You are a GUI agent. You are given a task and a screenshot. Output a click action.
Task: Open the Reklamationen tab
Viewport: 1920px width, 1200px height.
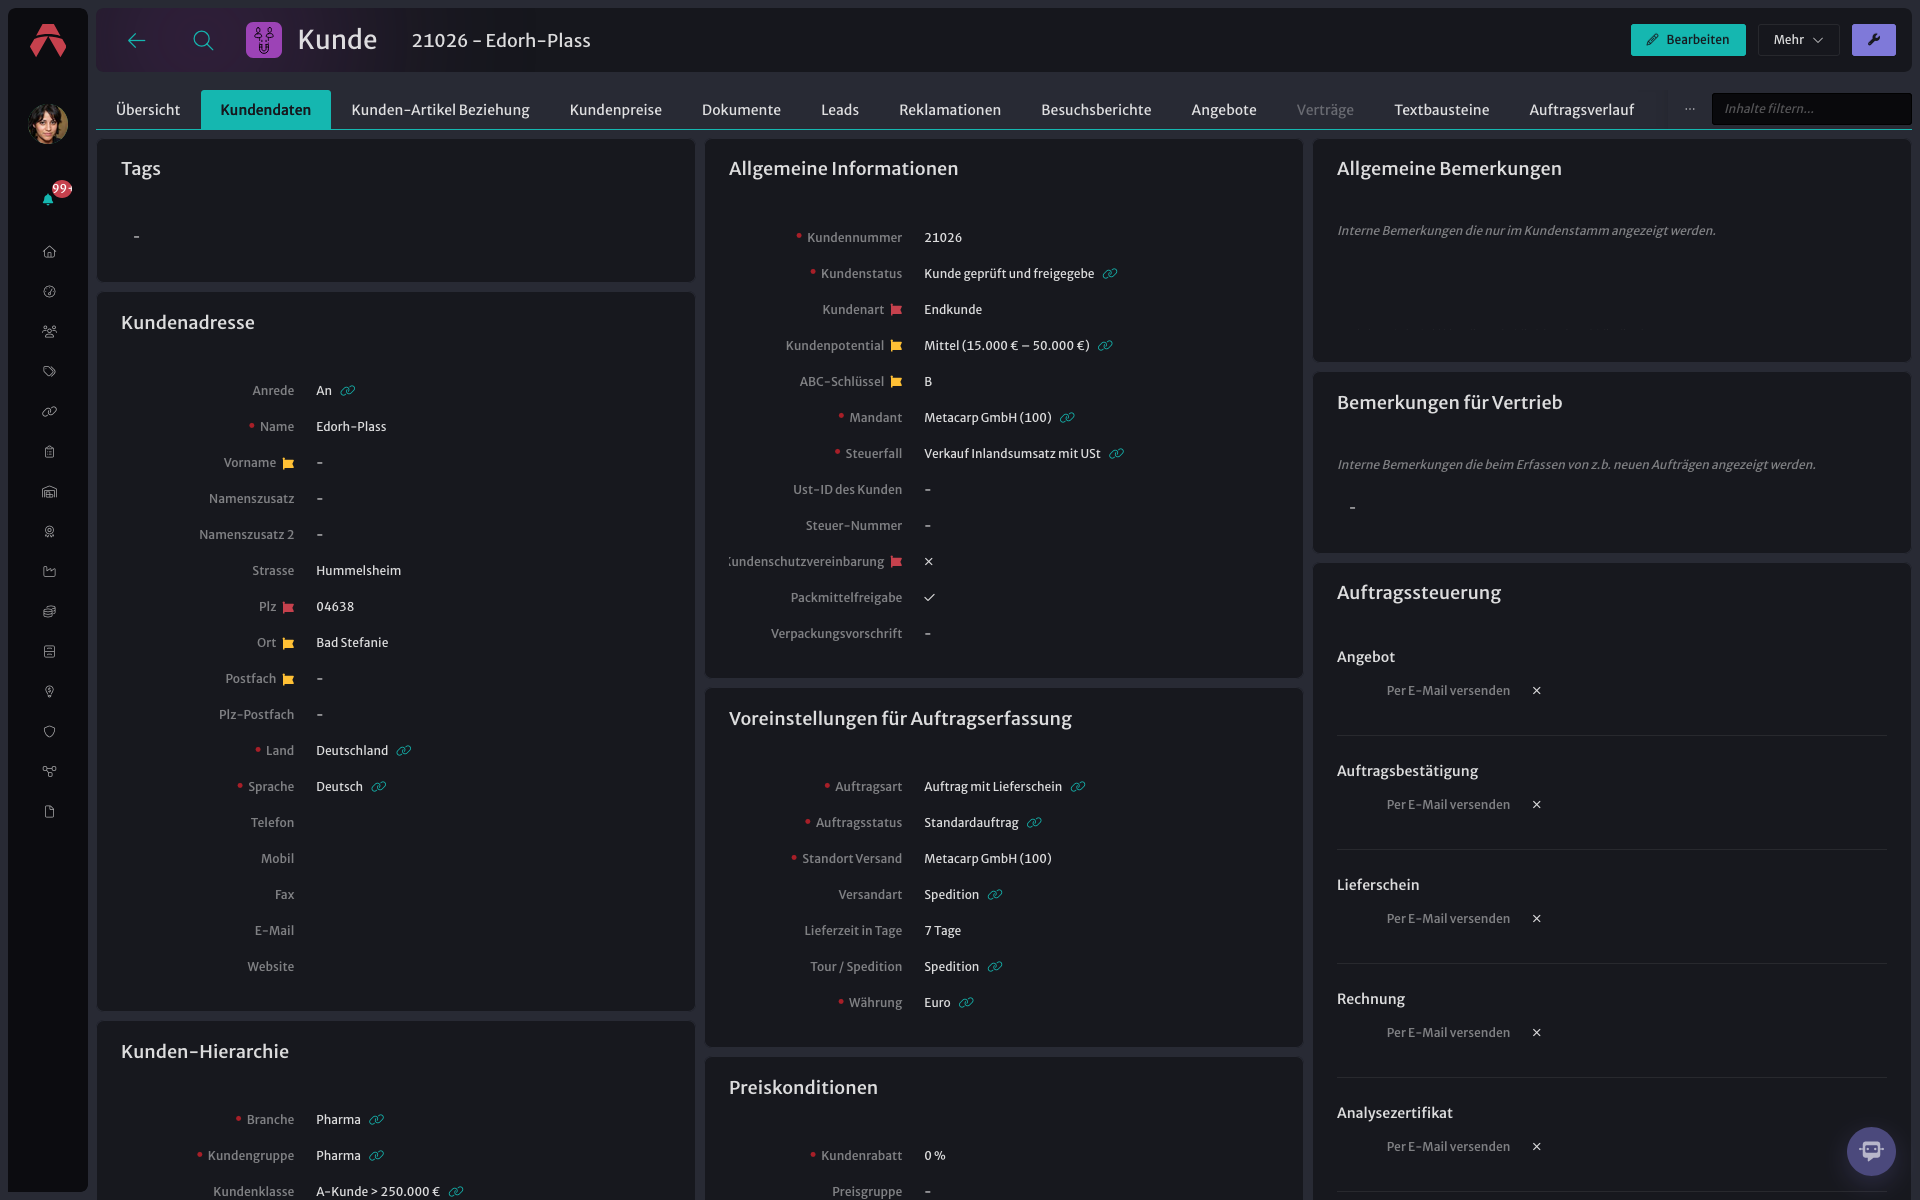pos(949,110)
